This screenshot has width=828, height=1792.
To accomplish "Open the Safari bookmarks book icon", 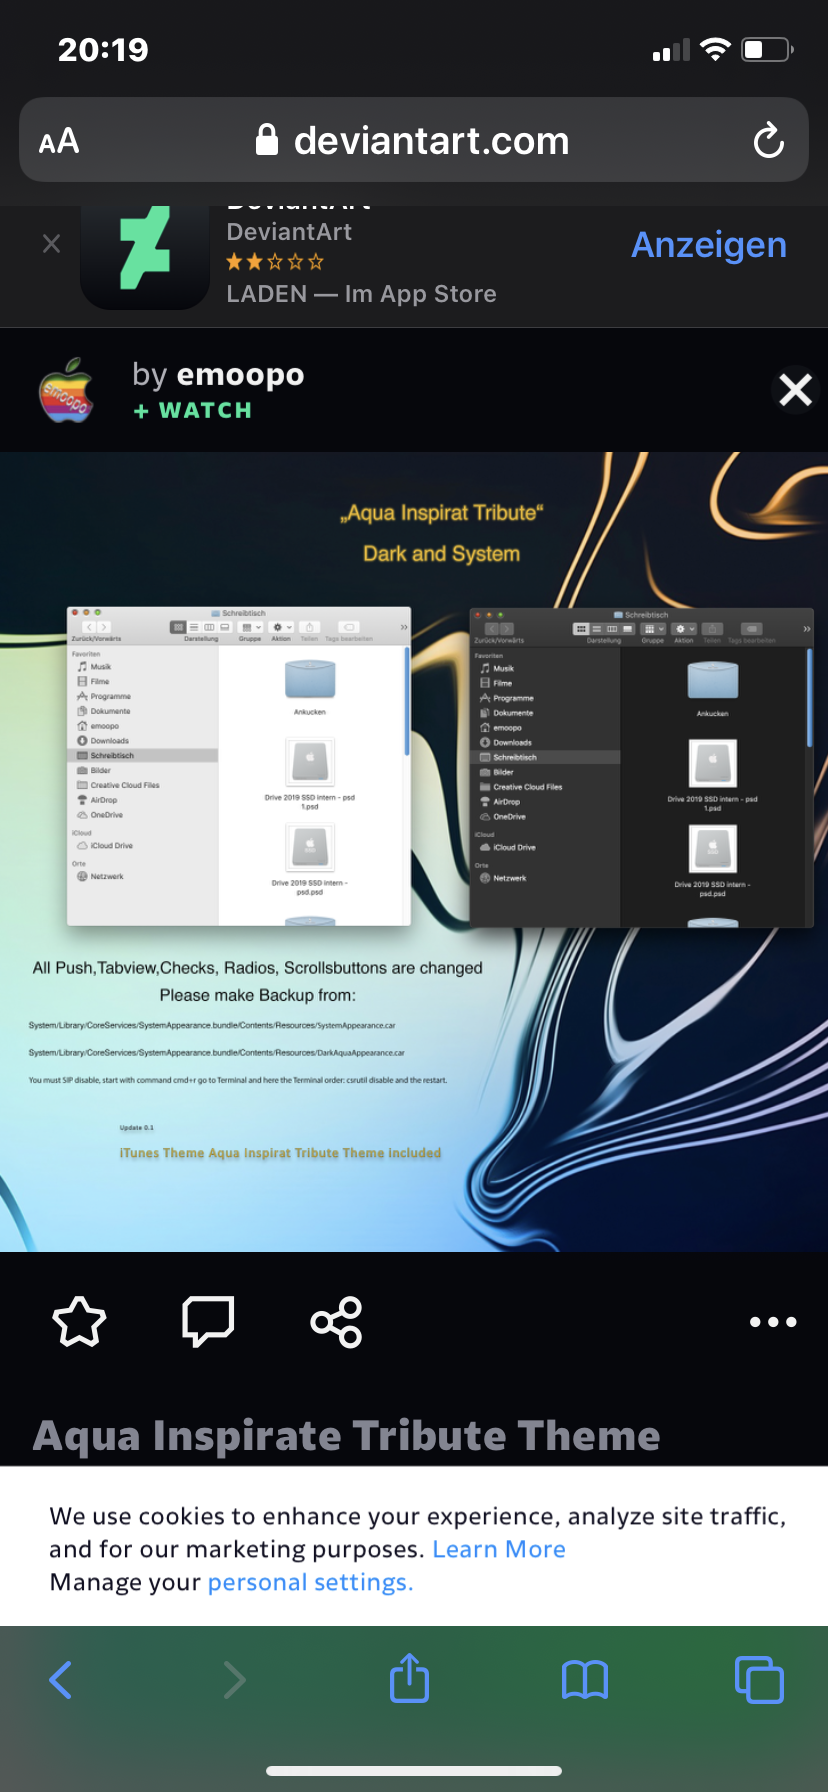I will (585, 1680).
